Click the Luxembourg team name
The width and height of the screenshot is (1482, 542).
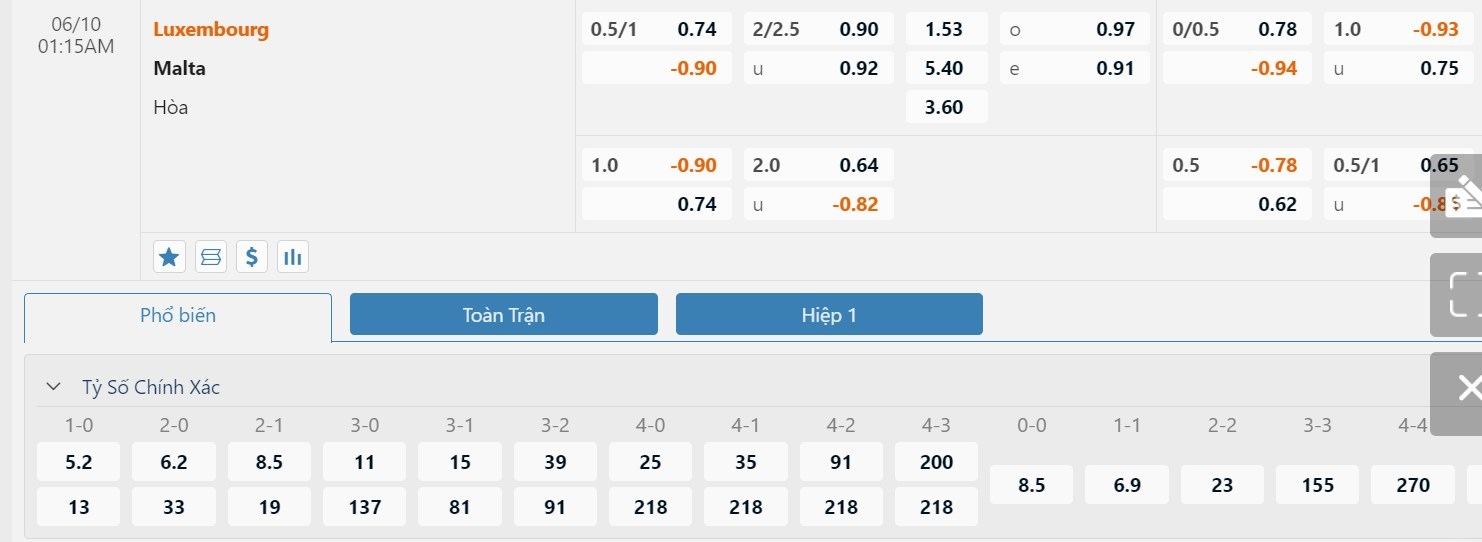[x=211, y=29]
